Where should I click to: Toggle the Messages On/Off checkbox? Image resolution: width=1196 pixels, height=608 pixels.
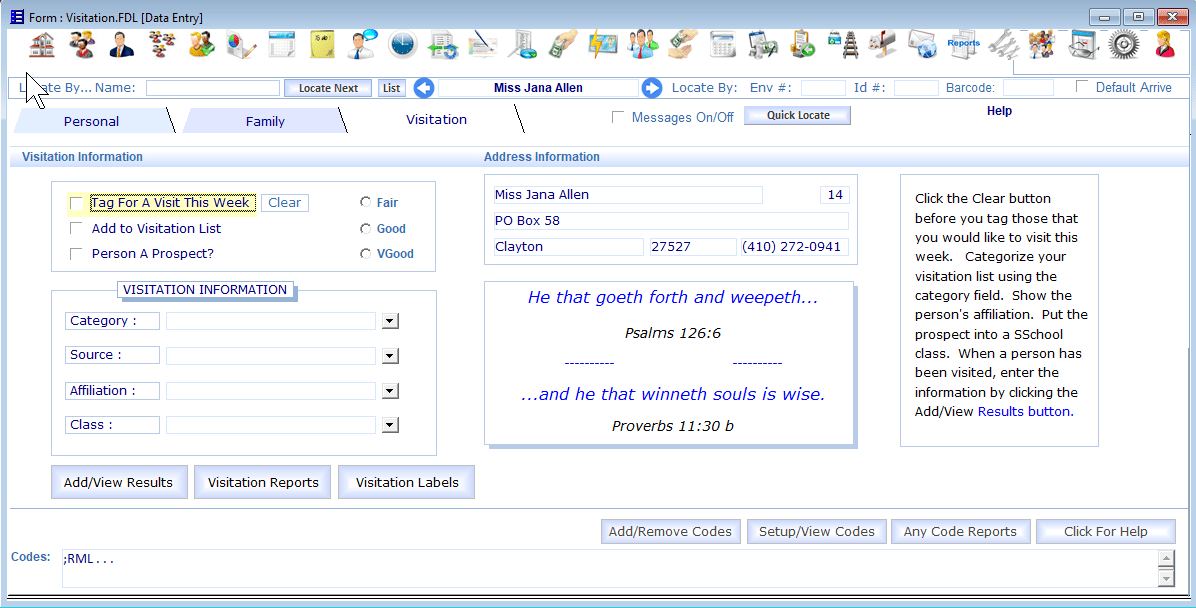[618, 117]
